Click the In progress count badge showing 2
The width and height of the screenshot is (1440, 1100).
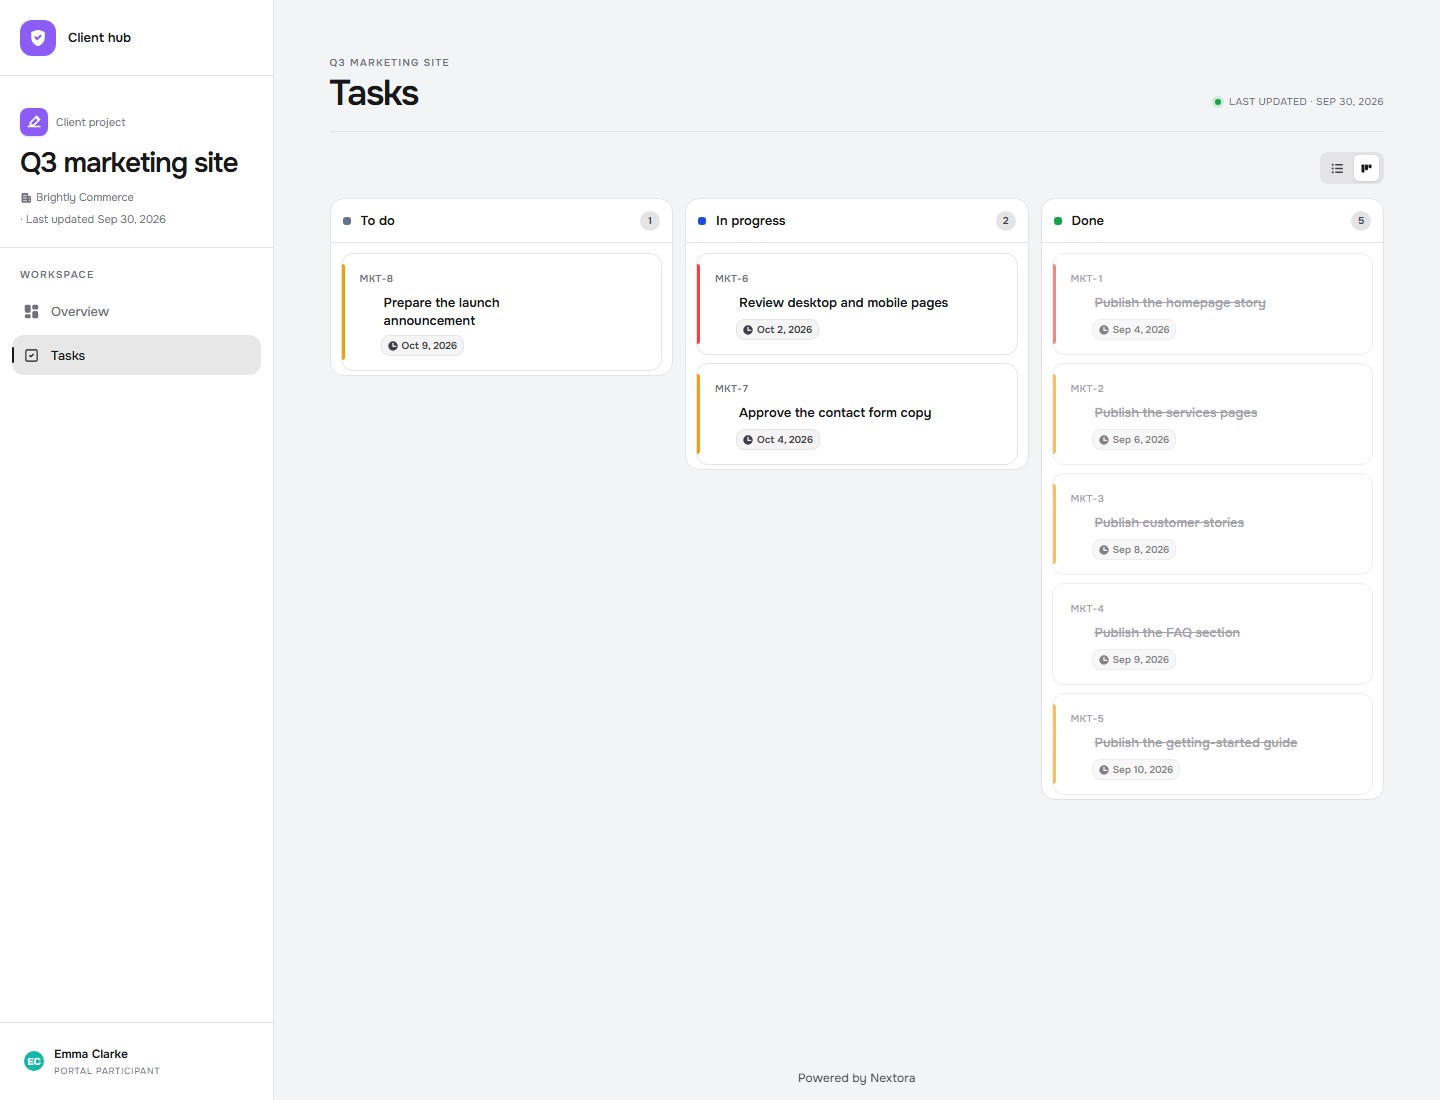pyautogui.click(x=1006, y=221)
